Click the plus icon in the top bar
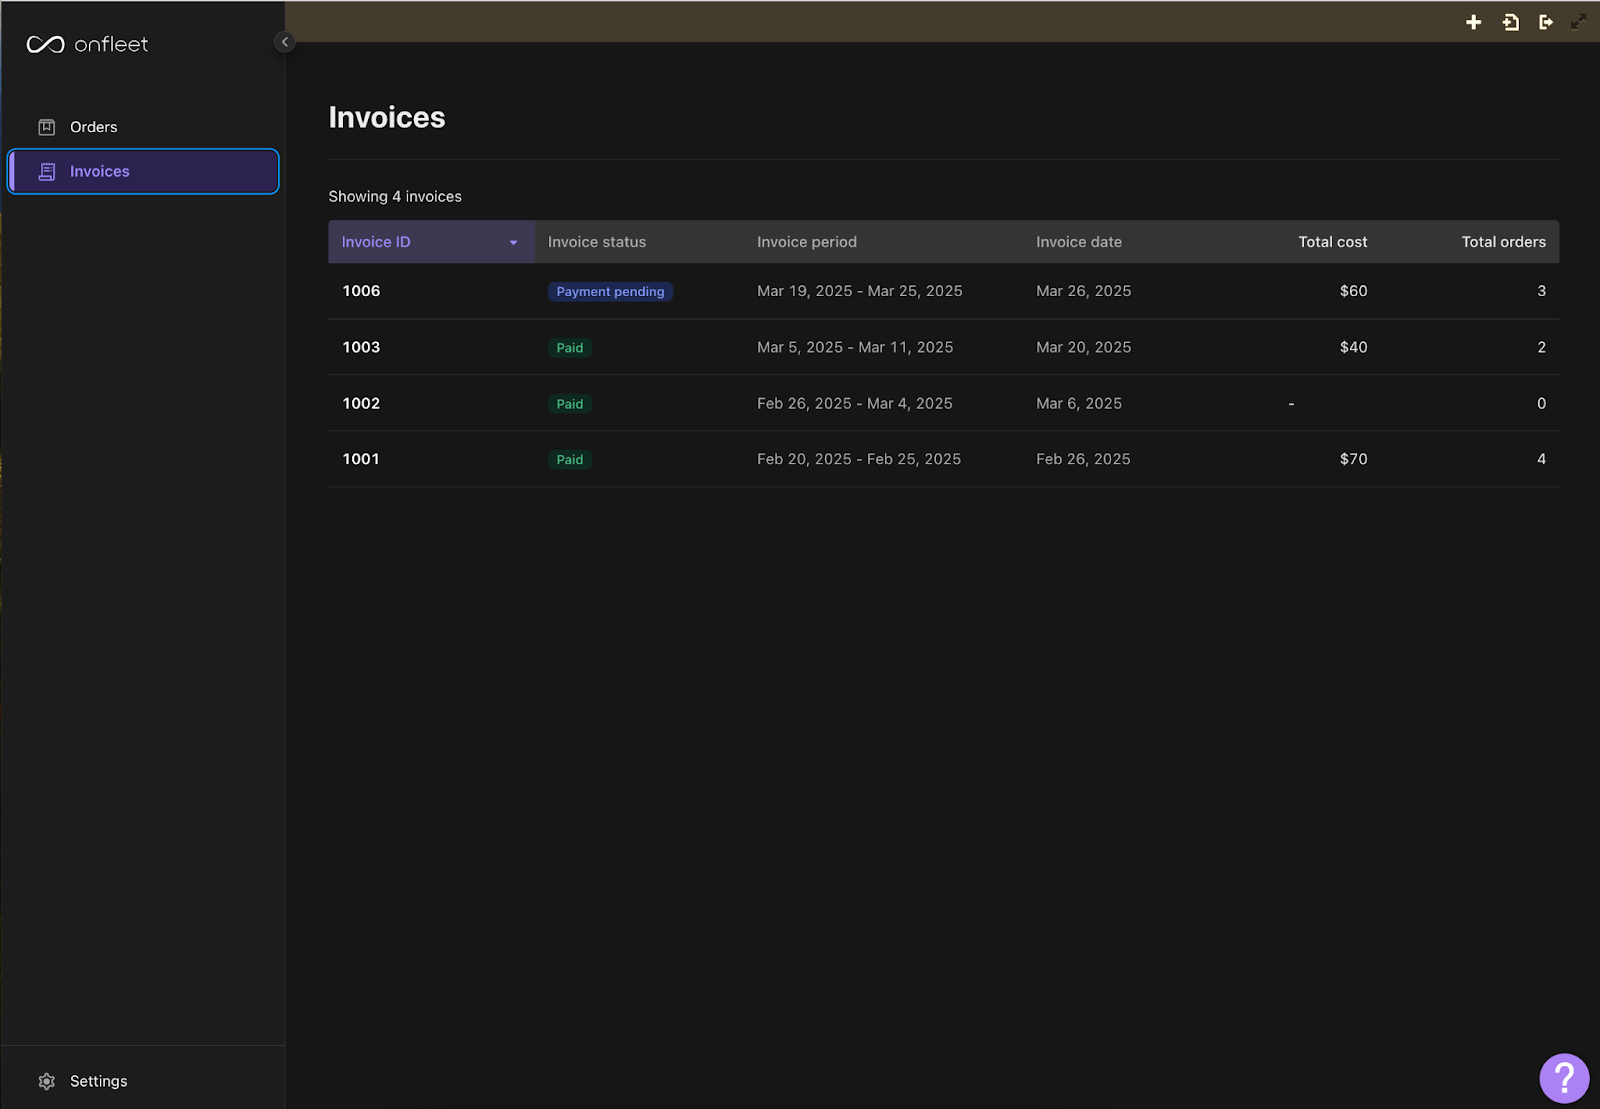This screenshot has height=1109, width=1600. tap(1473, 22)
